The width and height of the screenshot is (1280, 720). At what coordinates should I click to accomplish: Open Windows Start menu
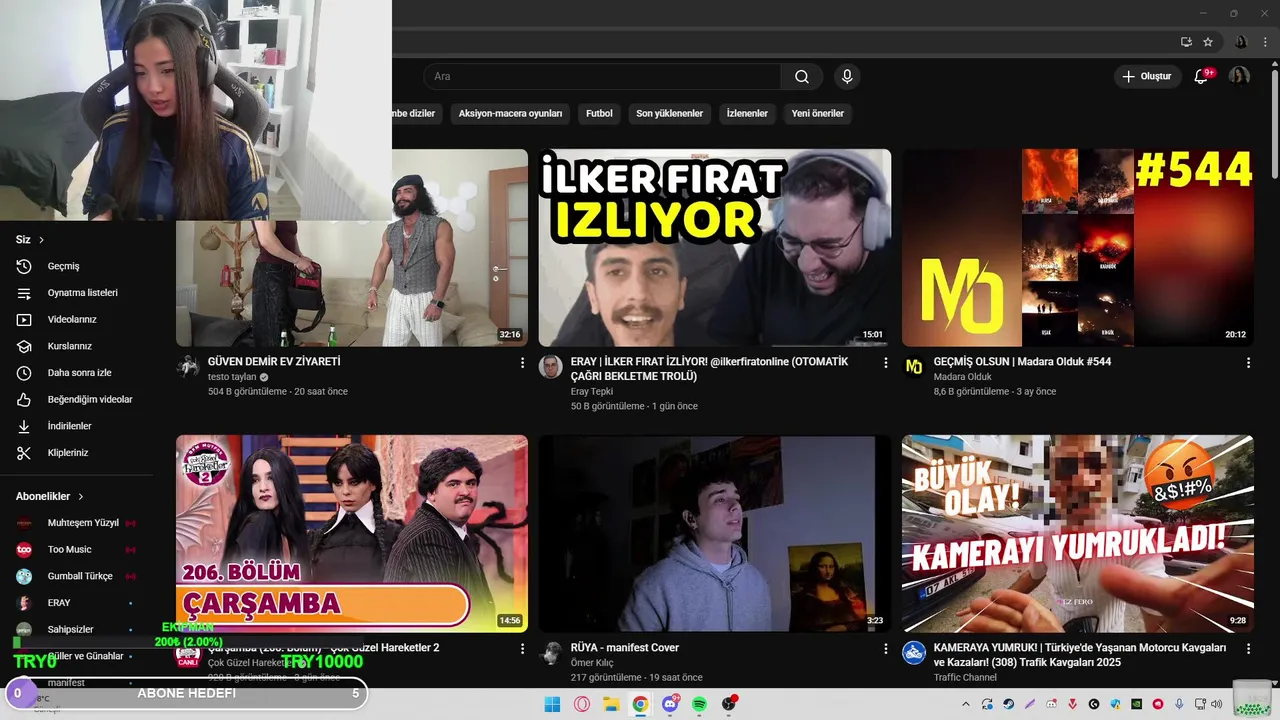[x=552, y=704]
